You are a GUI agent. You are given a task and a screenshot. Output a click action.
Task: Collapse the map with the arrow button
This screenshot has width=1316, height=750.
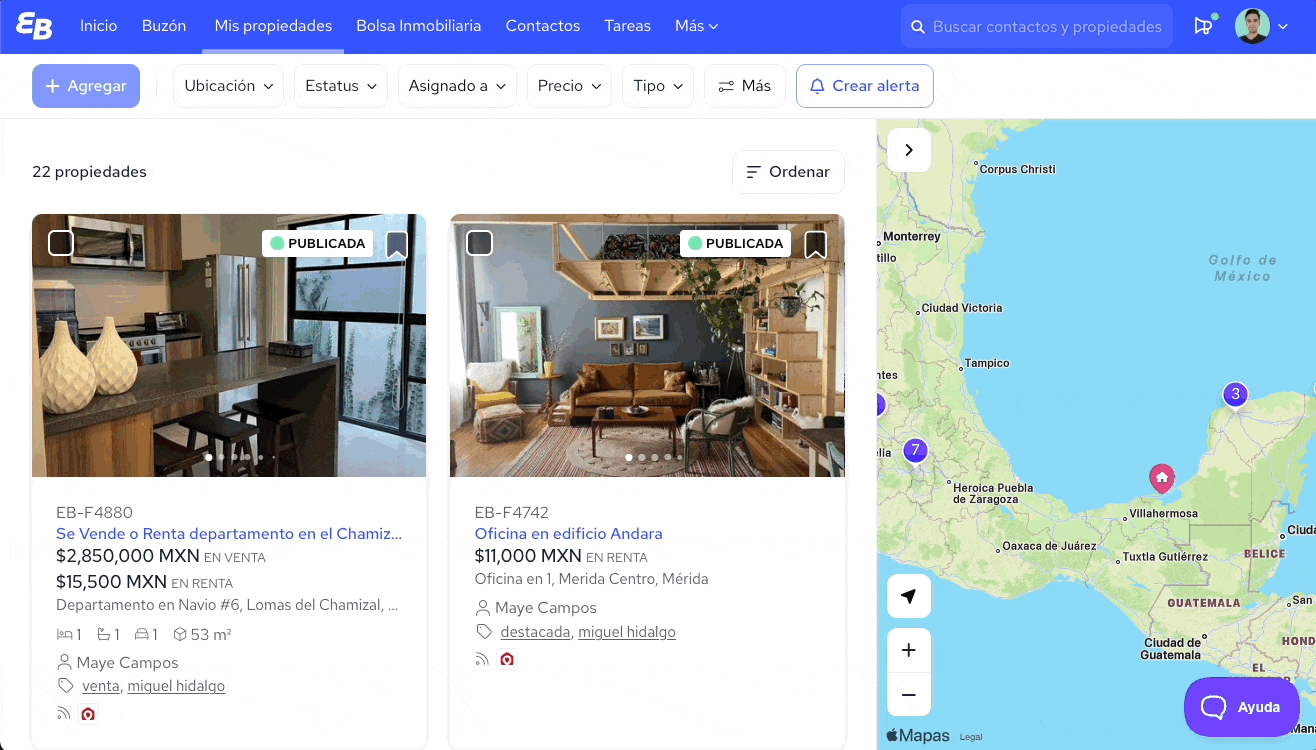click(909, 150)
